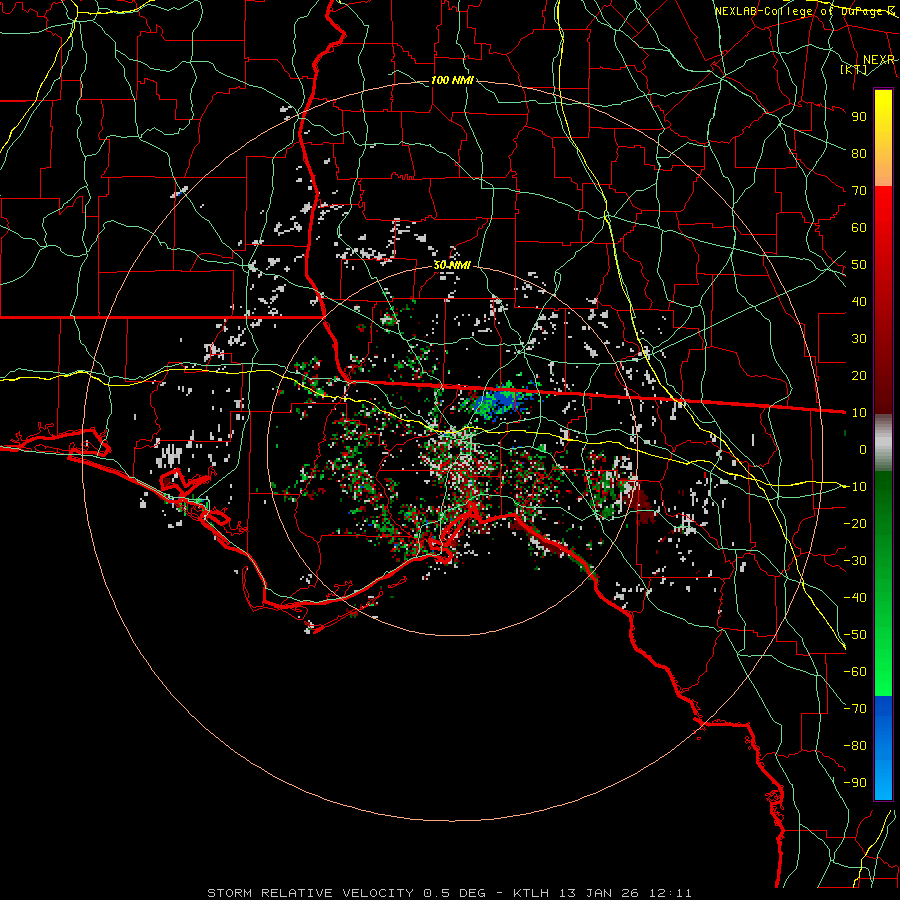
Task: Click the -50 value on velocity scale
Action: 855,635
